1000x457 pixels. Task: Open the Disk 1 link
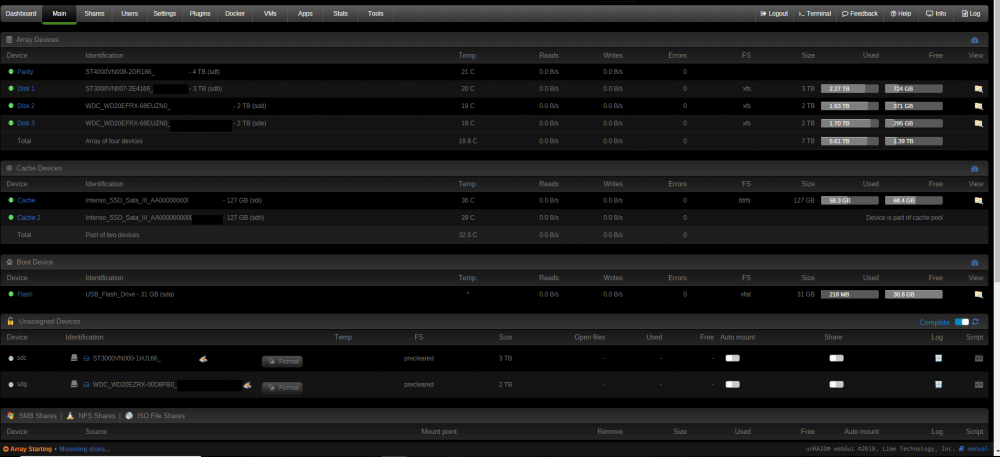(26, 89)
